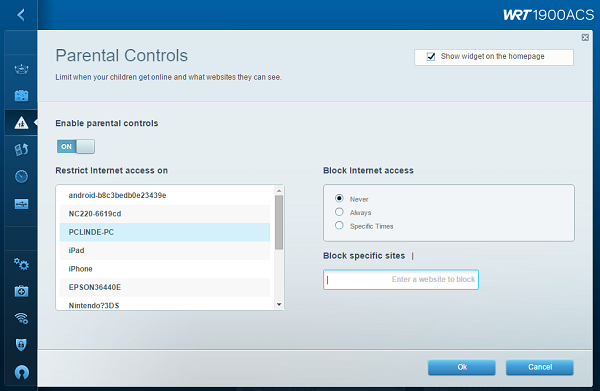Click the Ok button

[x=462, y=367]
